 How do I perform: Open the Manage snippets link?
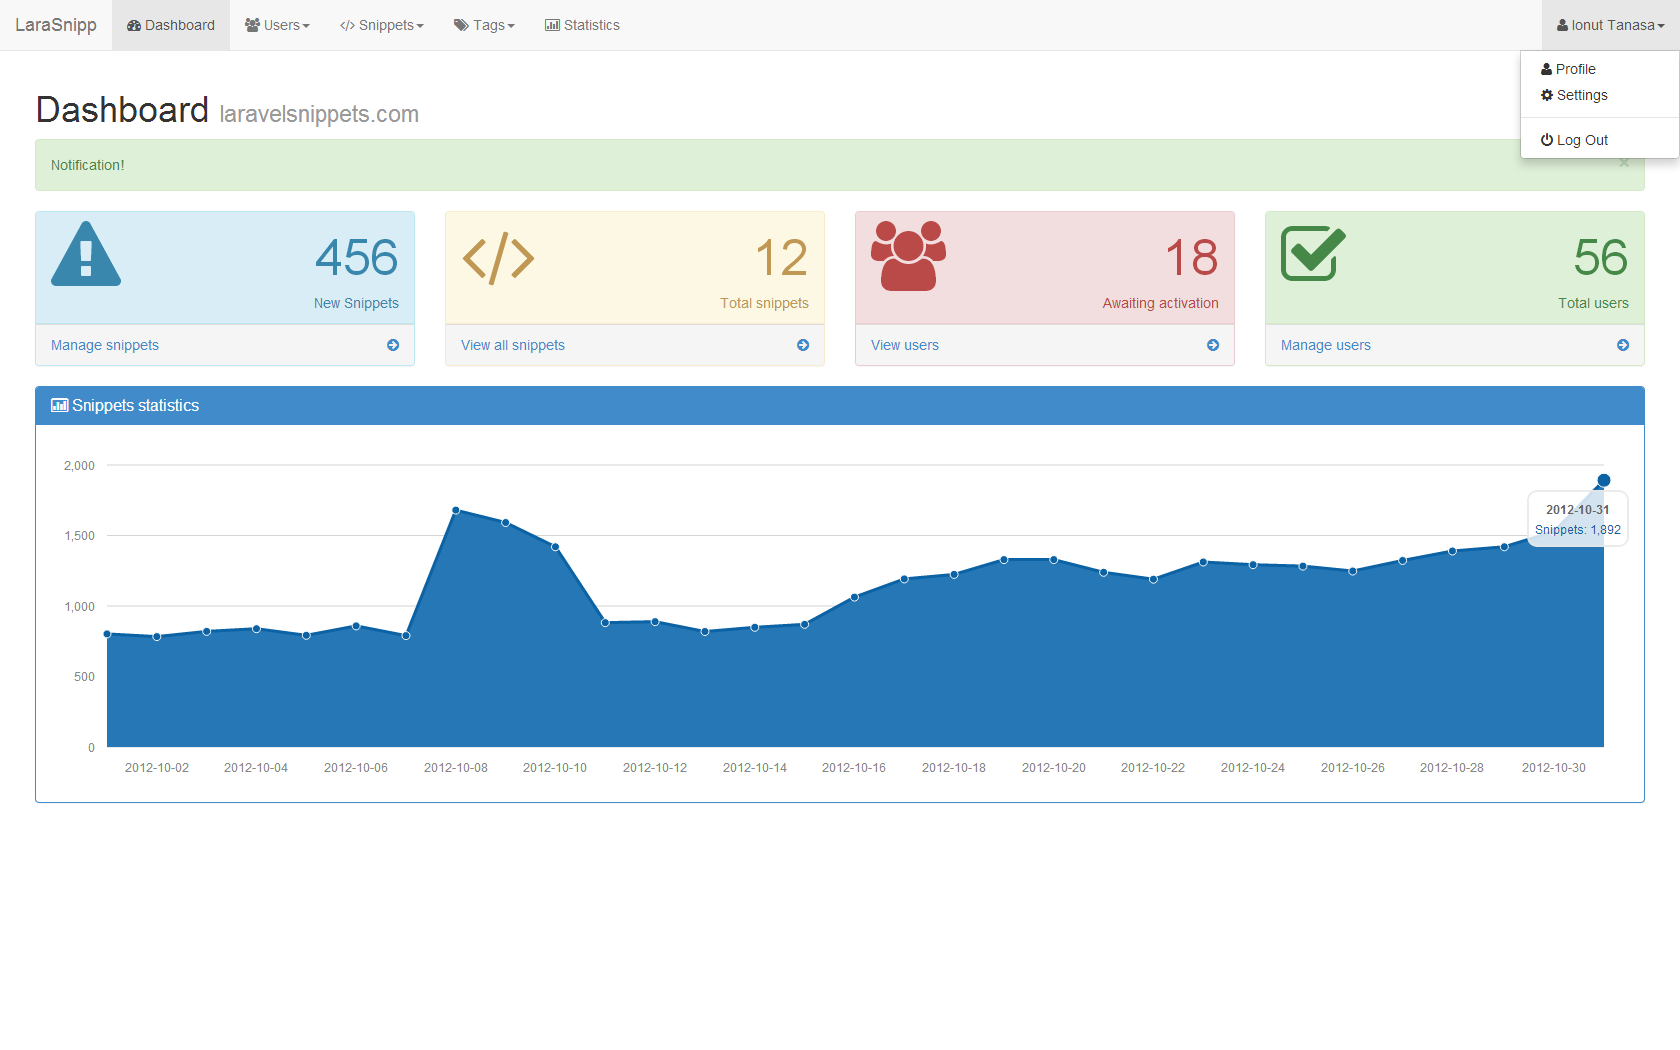tap(105, 345)
